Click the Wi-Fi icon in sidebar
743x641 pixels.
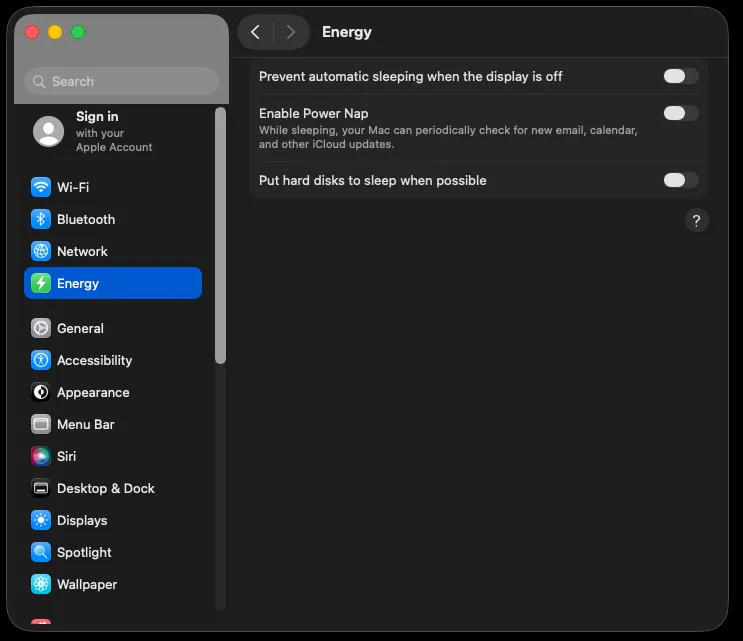(x=41, y=187)
